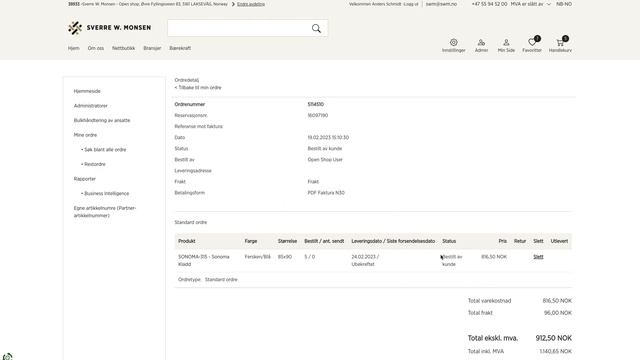Open Søk blant alle ordre sidebar item

tap(104, 150)
